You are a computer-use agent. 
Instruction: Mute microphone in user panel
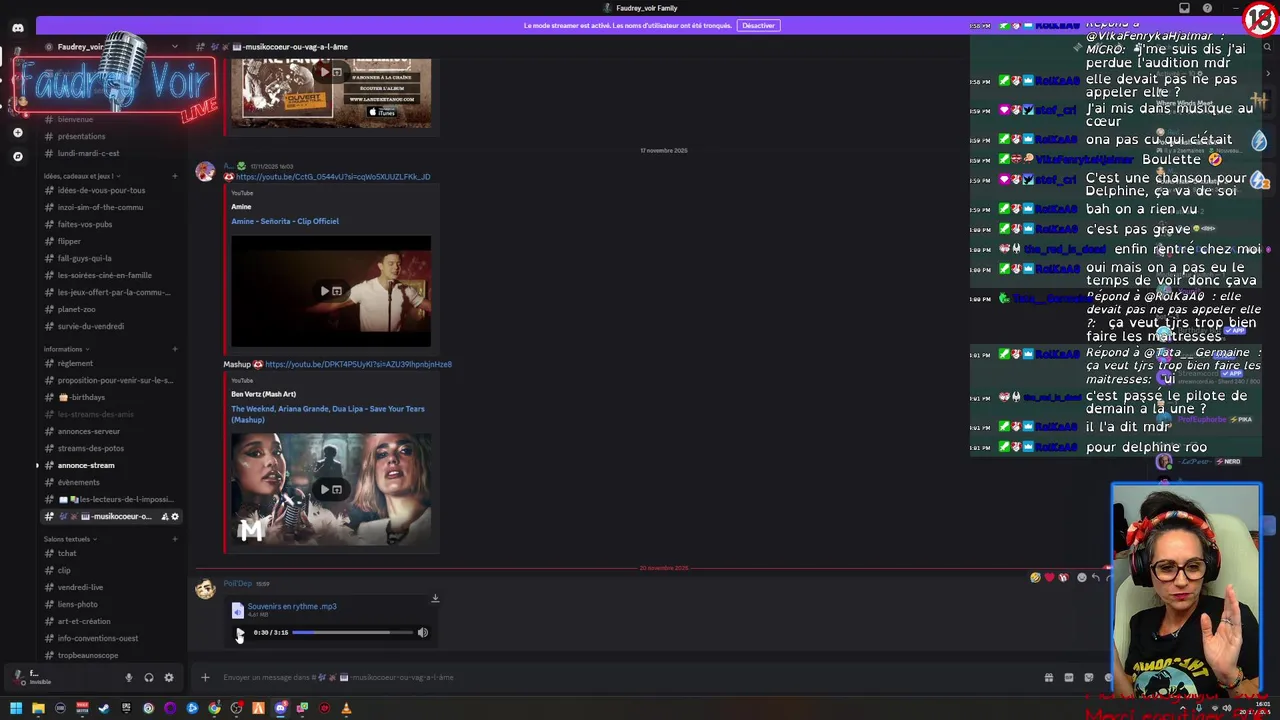pyautogui.click(x=128, y=678)
